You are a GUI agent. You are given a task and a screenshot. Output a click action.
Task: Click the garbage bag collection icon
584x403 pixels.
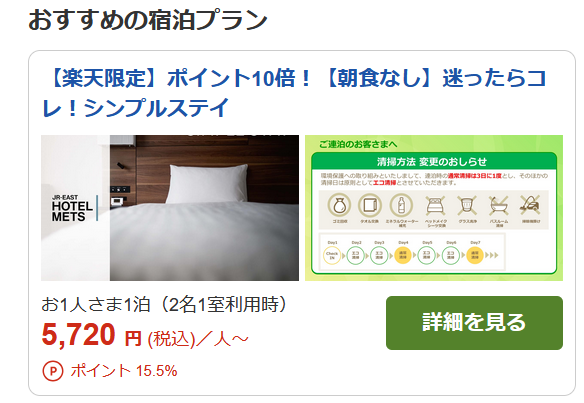[339, 205]
